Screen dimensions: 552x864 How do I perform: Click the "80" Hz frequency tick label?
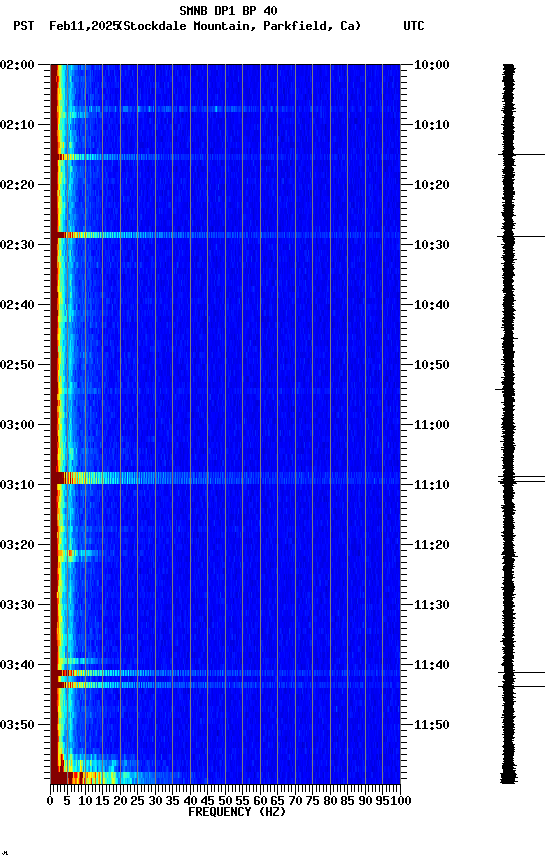click(330, 801)
